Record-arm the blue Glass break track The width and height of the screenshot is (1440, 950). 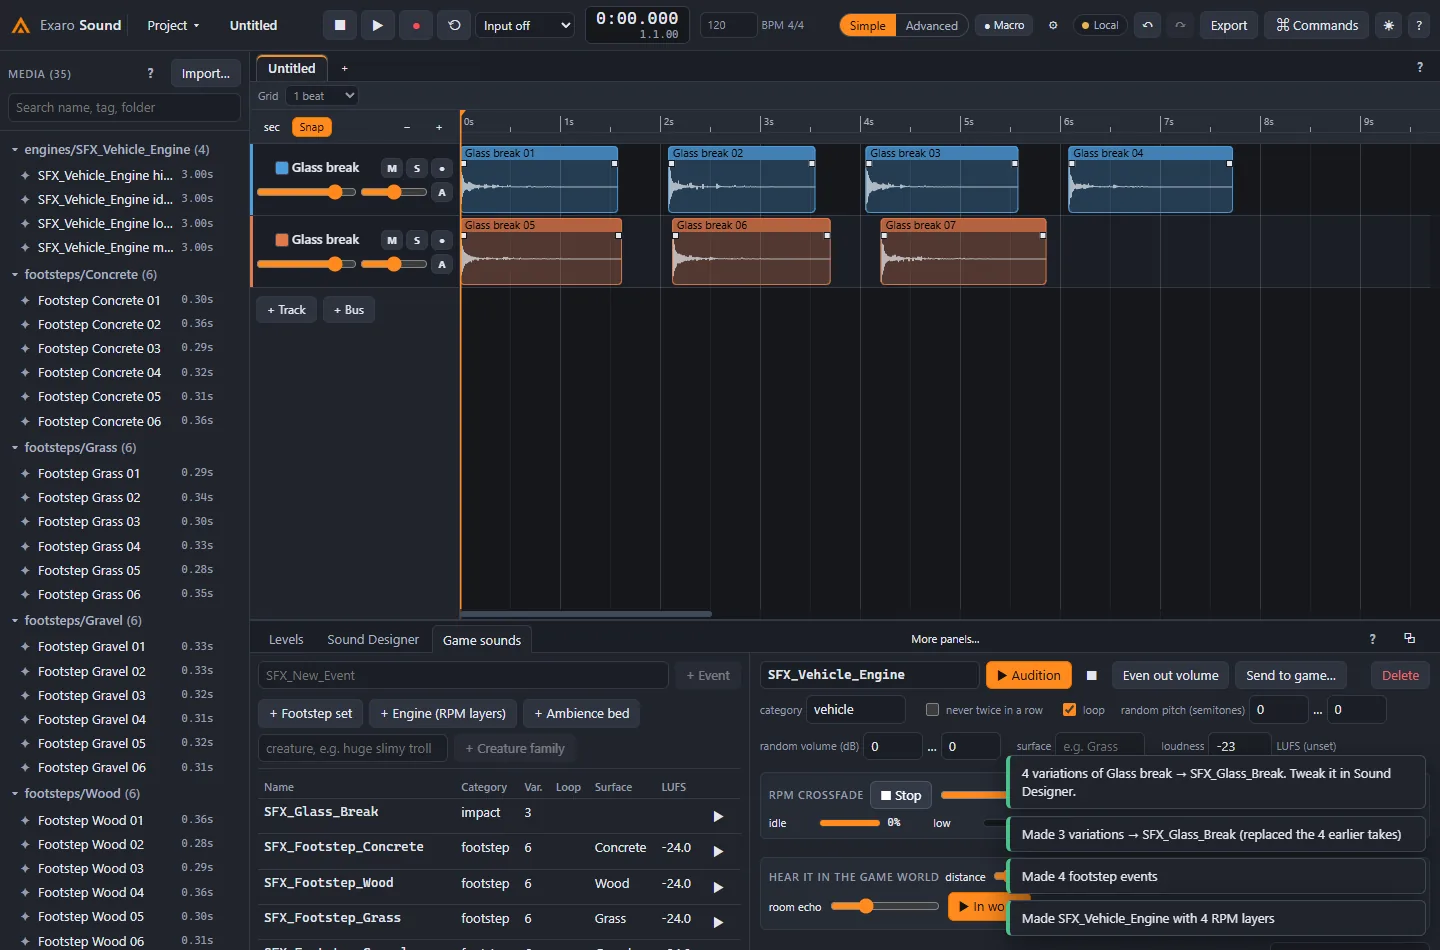[442, 168]
